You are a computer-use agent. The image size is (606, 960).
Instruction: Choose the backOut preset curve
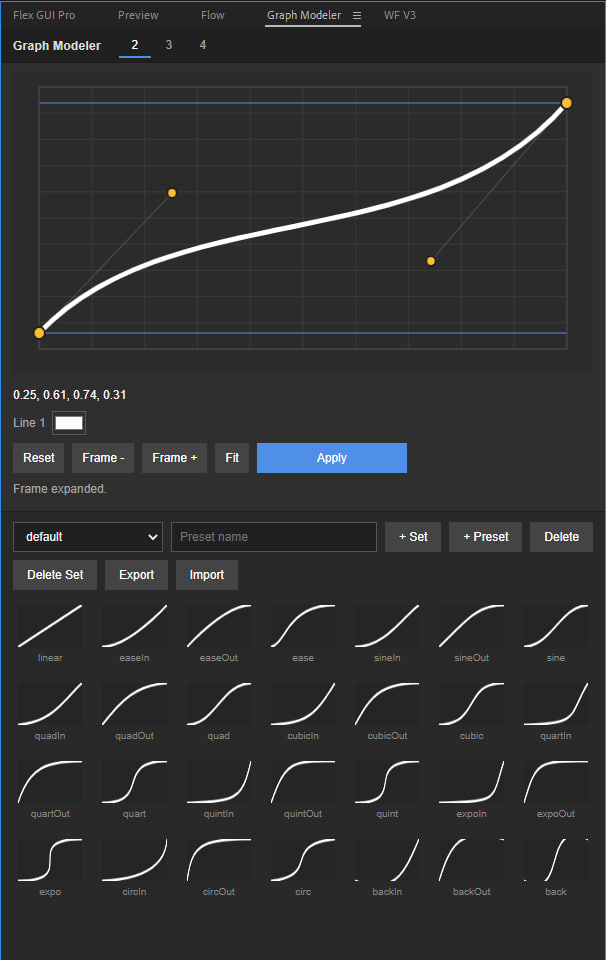click(x=472, y=860)
